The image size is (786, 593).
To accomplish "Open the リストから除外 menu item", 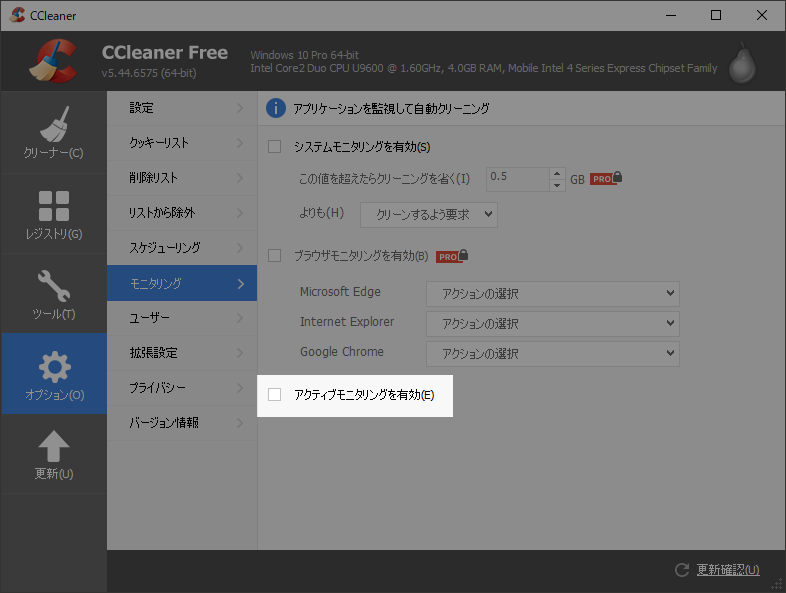I will pyautogui.click(x=182, y=213).
